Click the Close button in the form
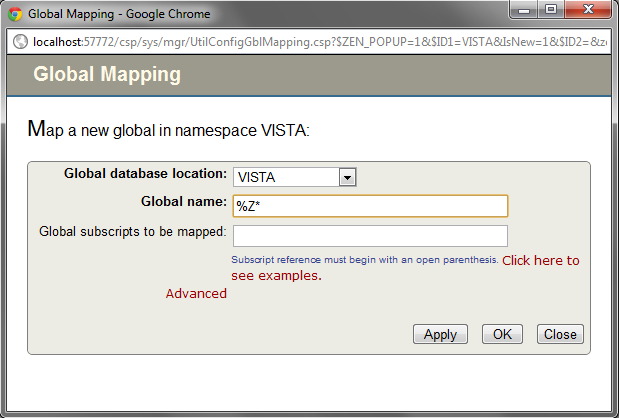The width and height of the screenshot is (619, 418). (560, 334)
